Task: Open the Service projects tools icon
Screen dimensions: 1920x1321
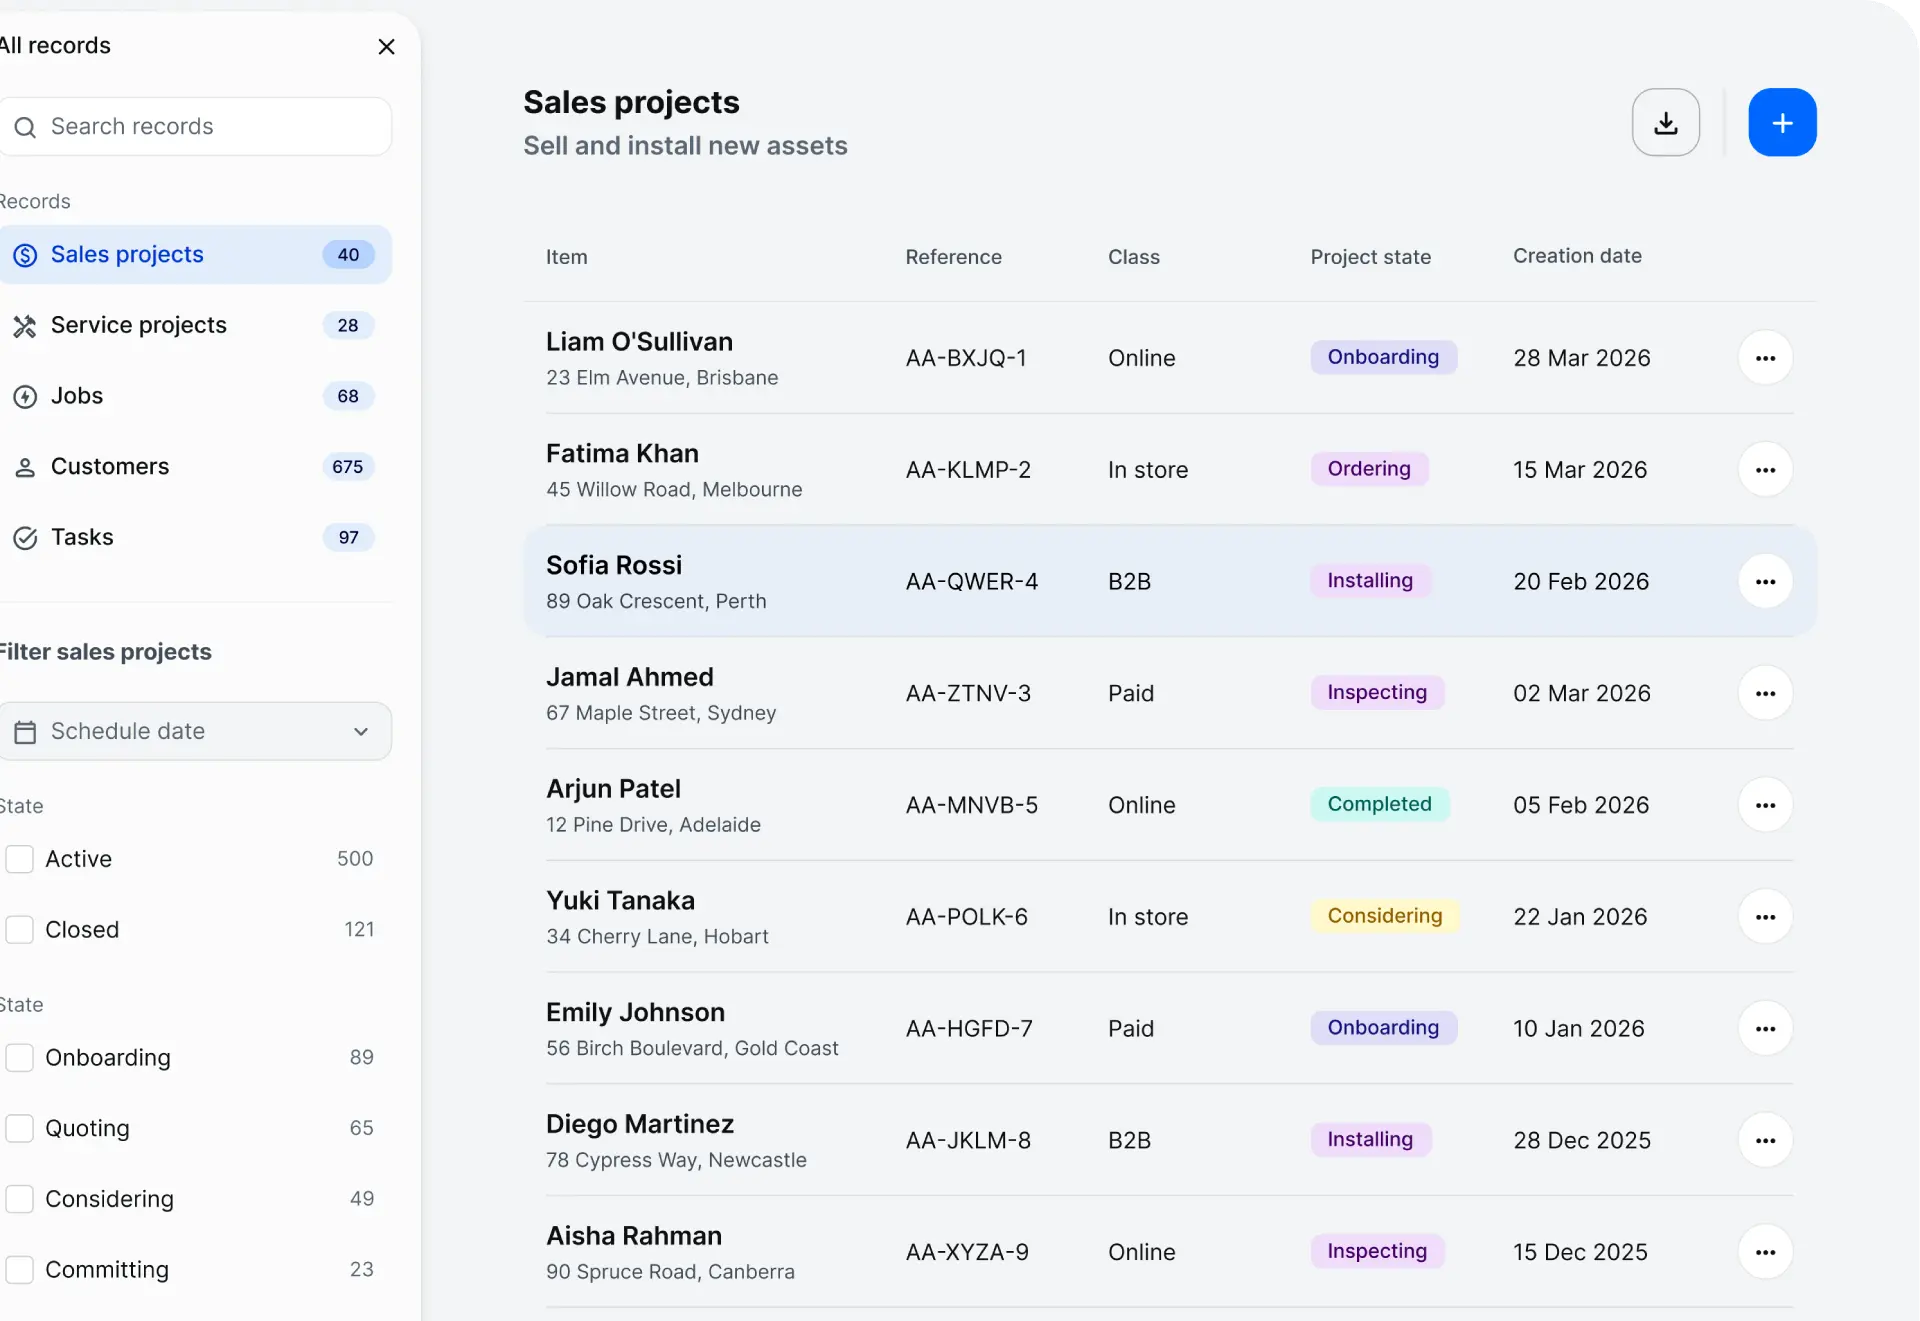Action: pos(25,326)
